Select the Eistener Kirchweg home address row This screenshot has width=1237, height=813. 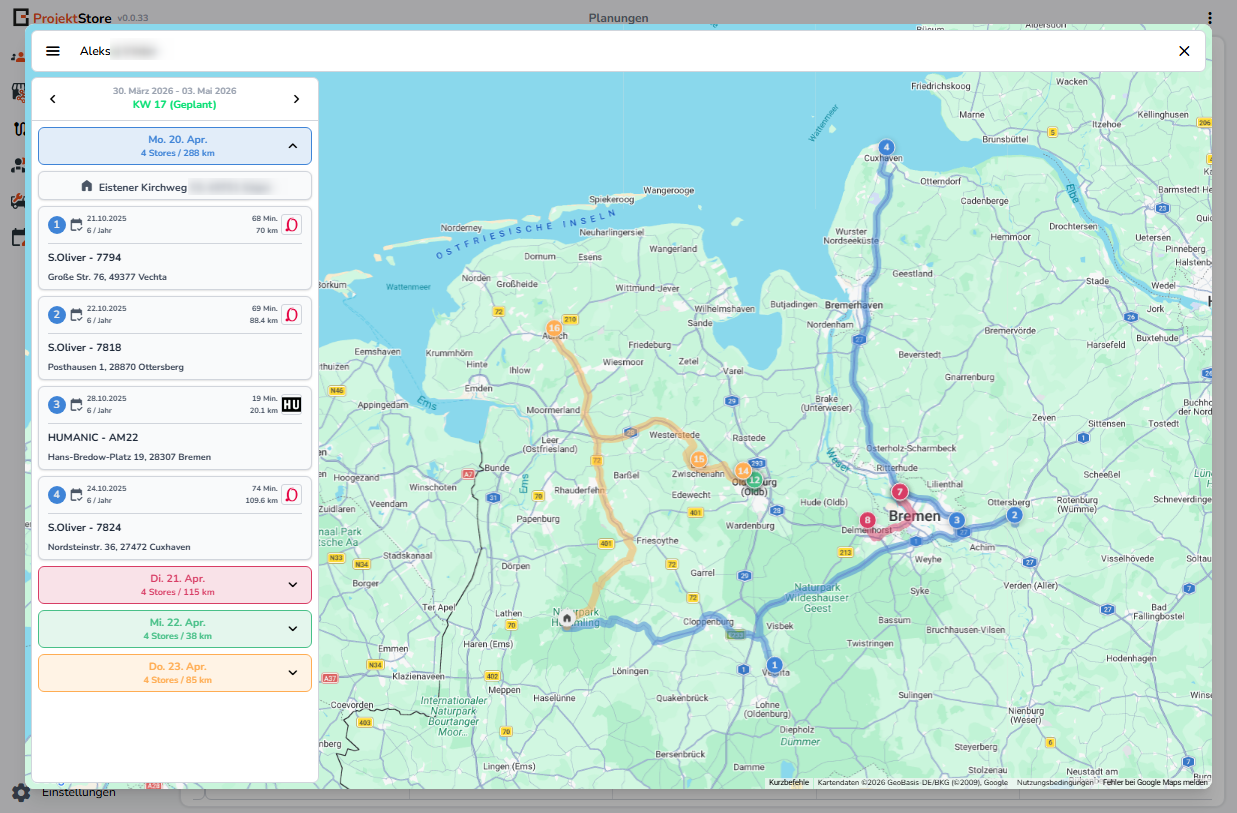(x=175, y=186)
